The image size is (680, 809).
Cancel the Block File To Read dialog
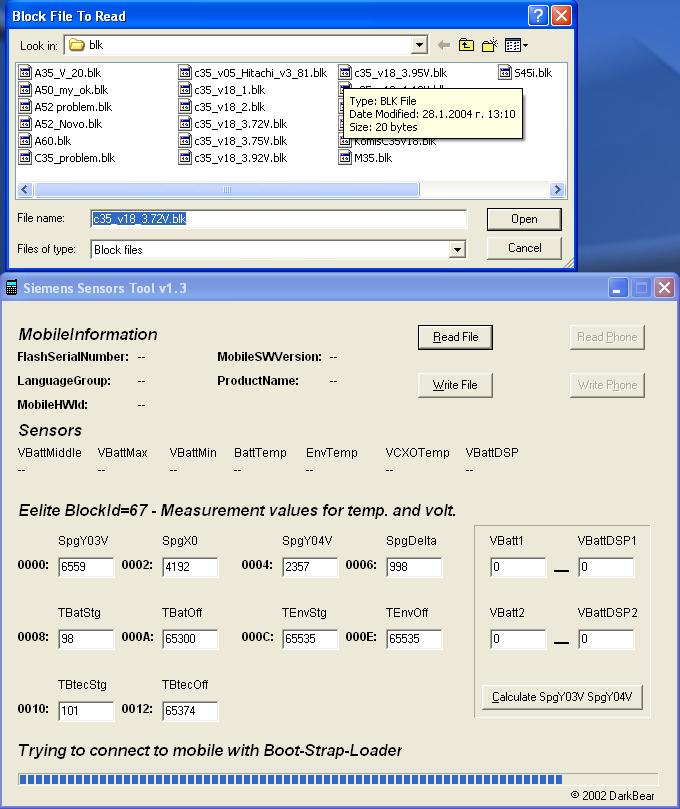coord(524,248)
